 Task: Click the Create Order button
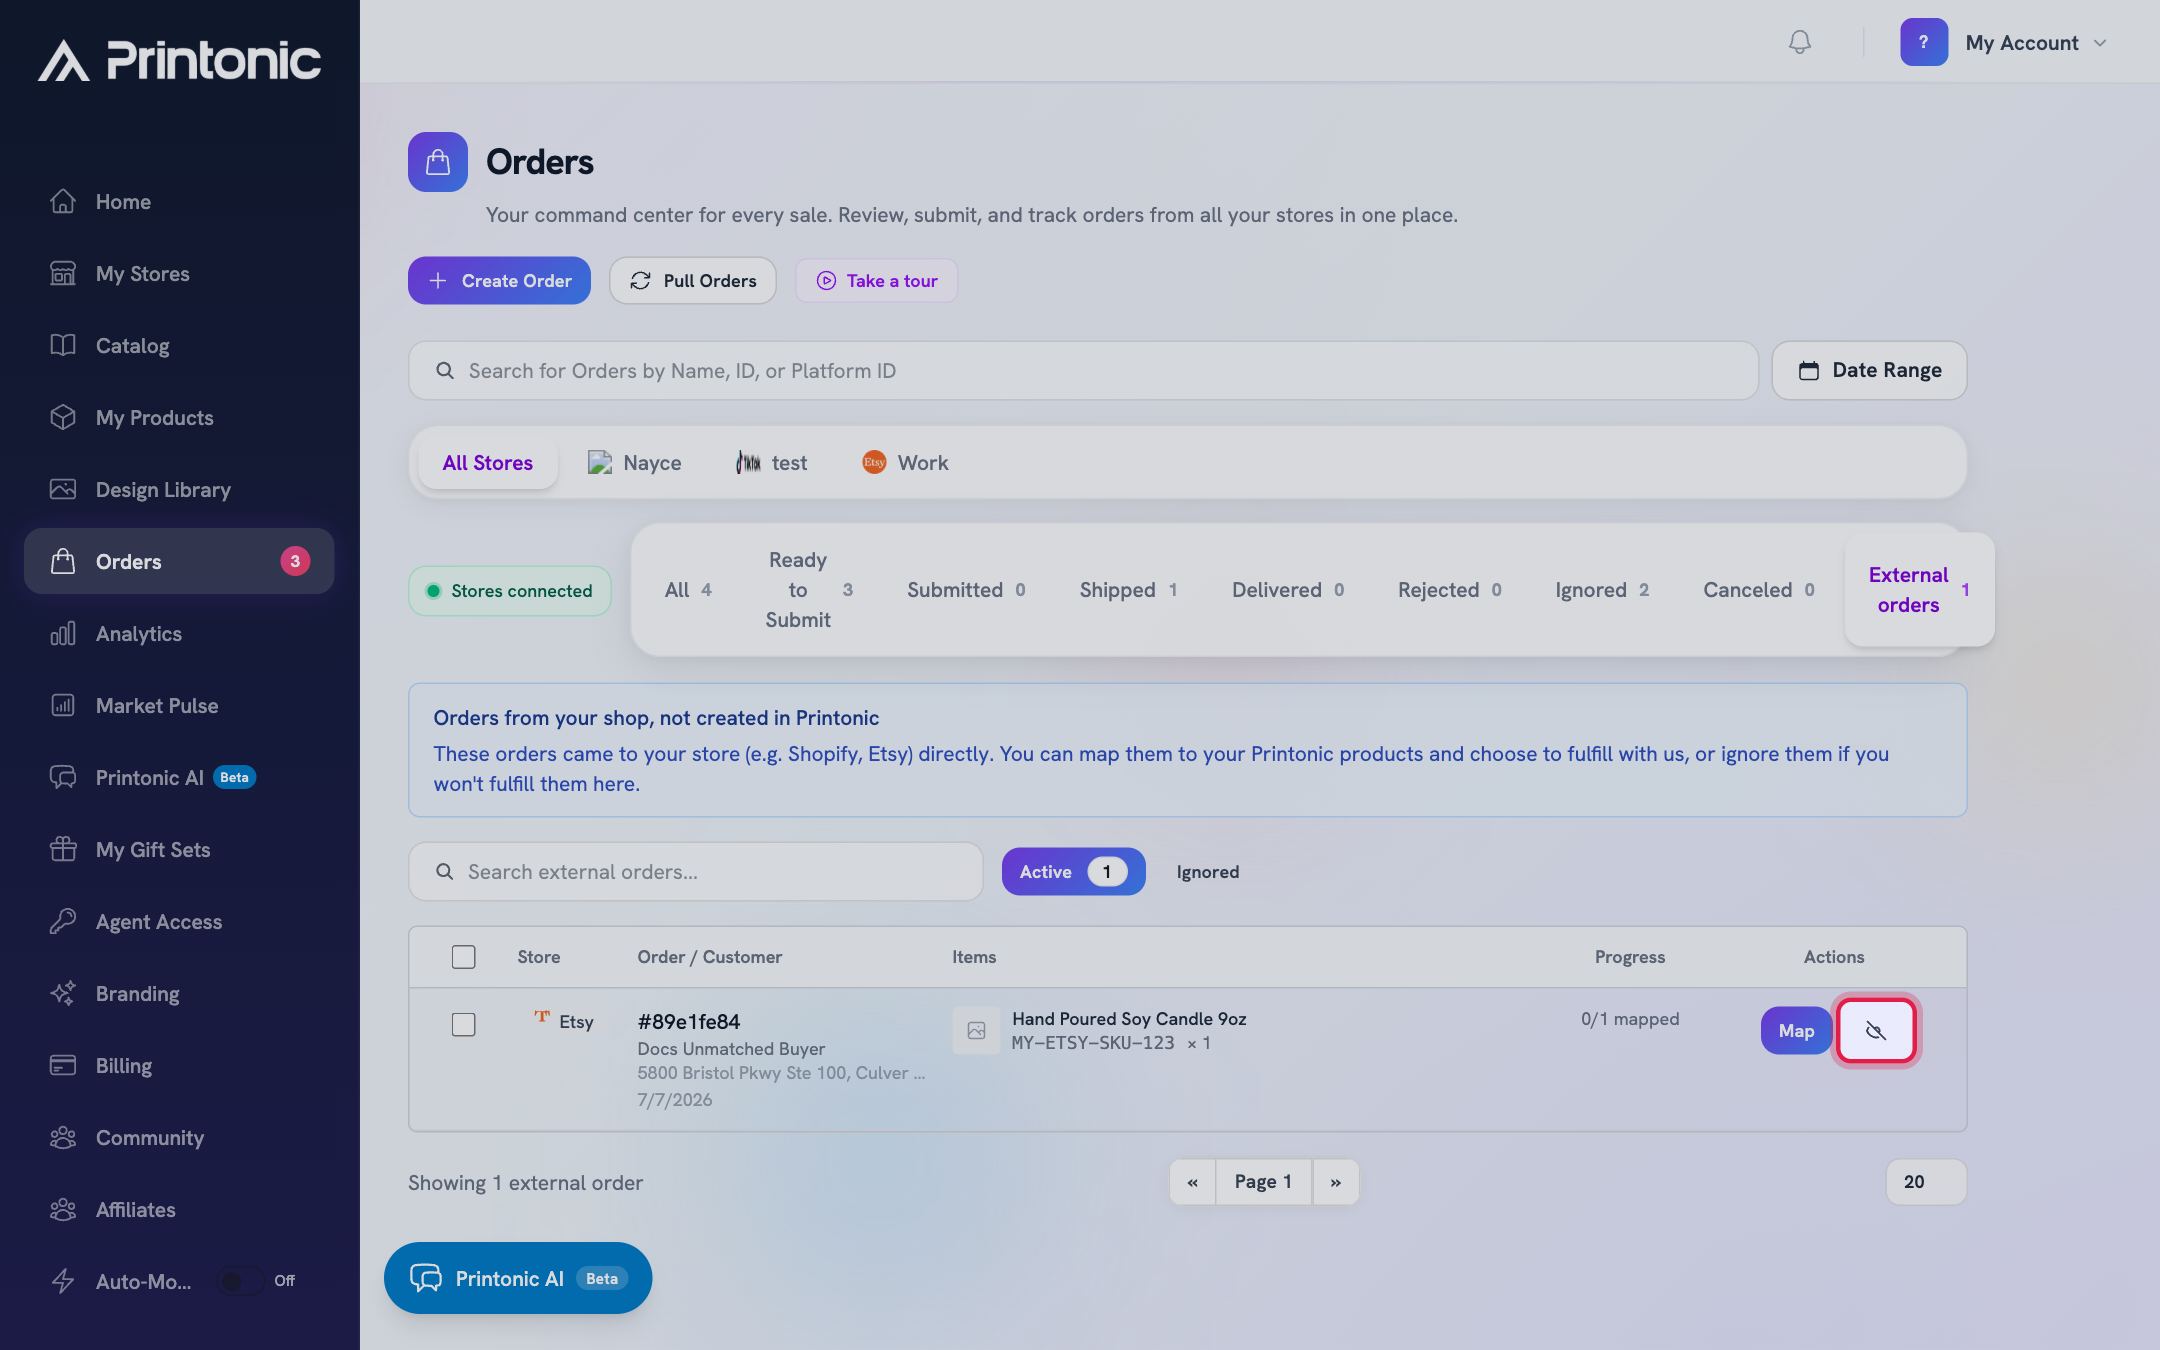point(499,281)
